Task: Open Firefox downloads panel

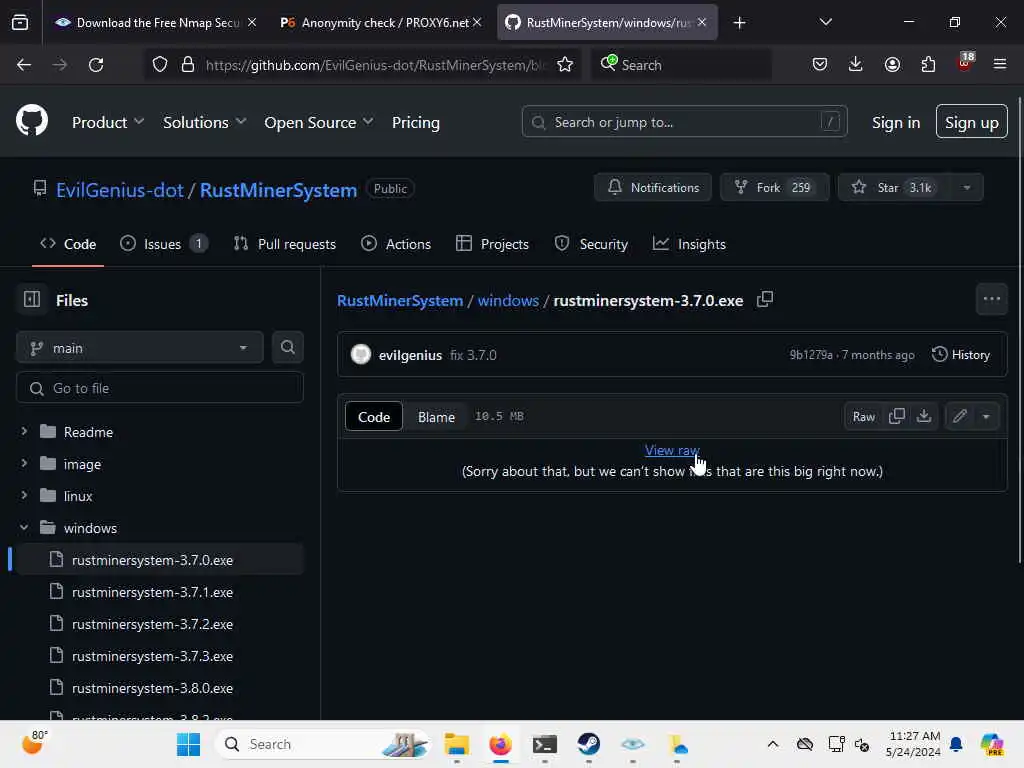Action: (x=856, y=65)
